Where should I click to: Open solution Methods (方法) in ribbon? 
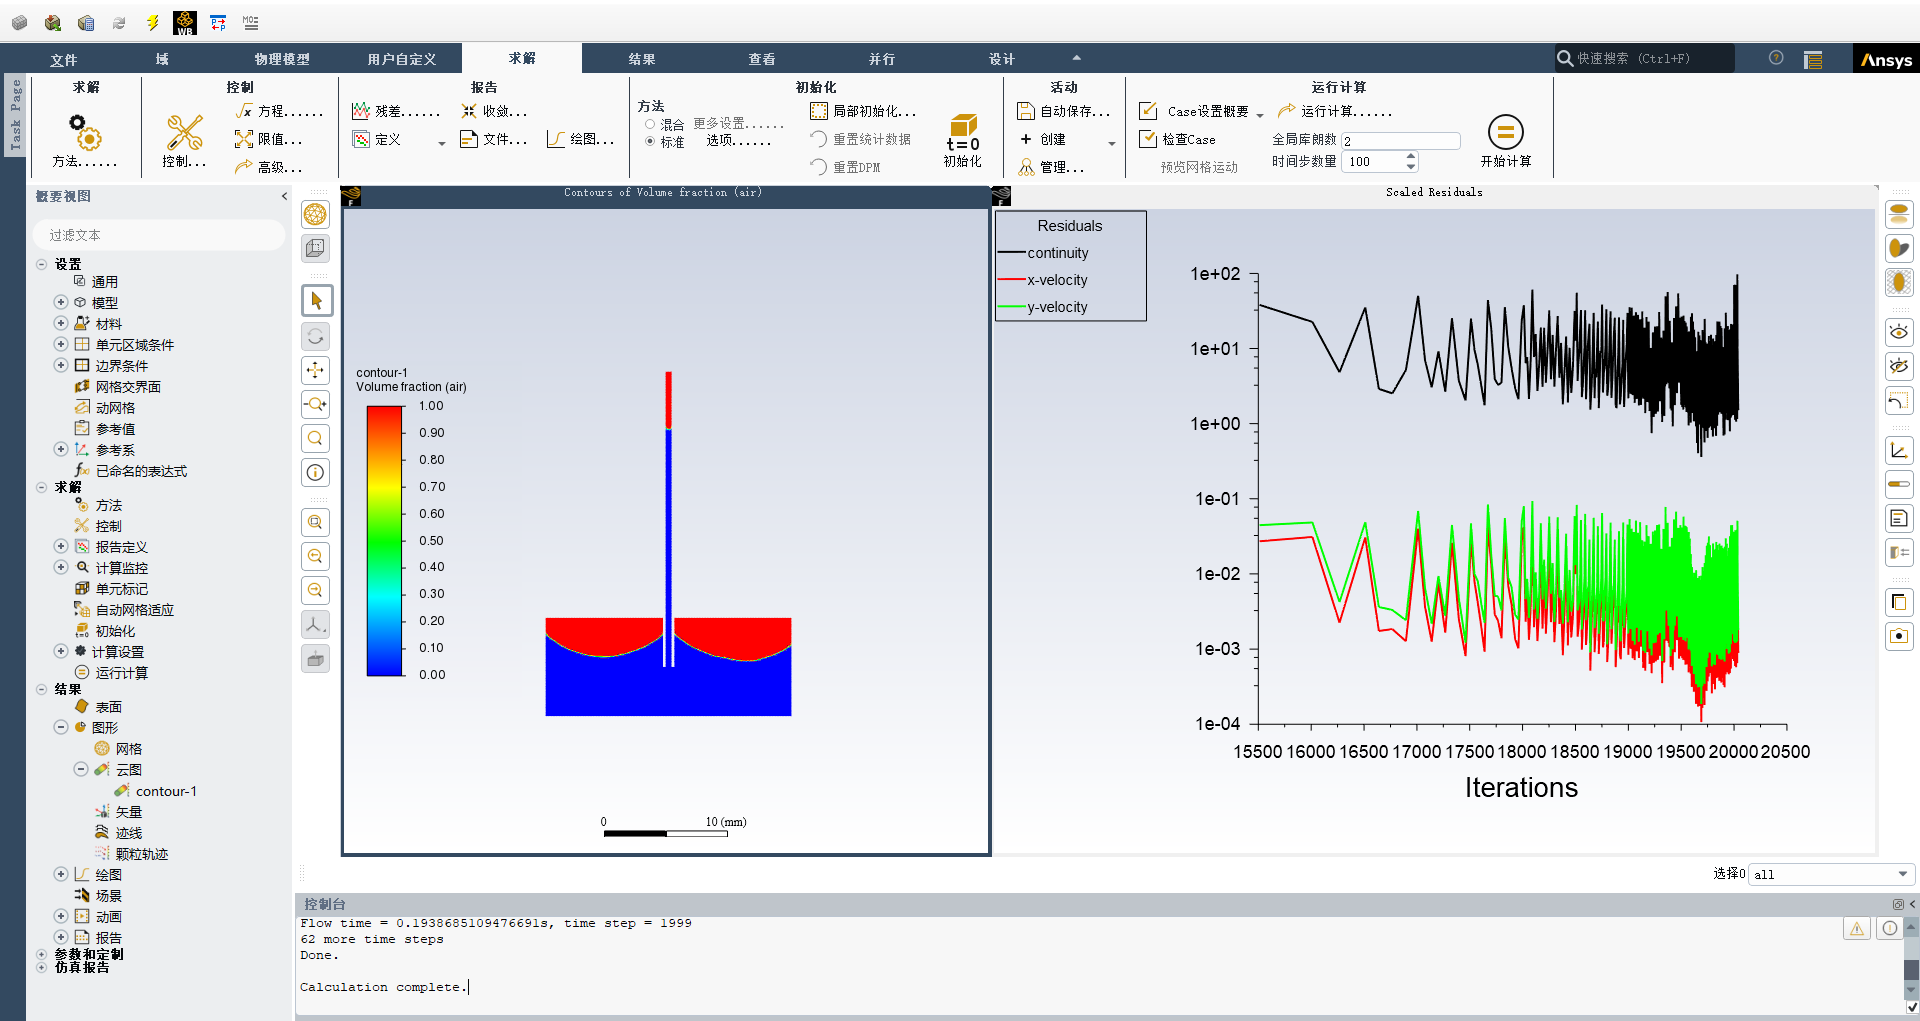(x=85, y=140)
